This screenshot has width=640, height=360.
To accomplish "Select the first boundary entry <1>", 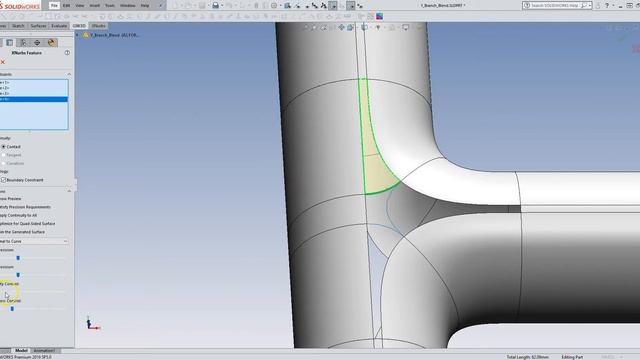I will coord(34,82).
